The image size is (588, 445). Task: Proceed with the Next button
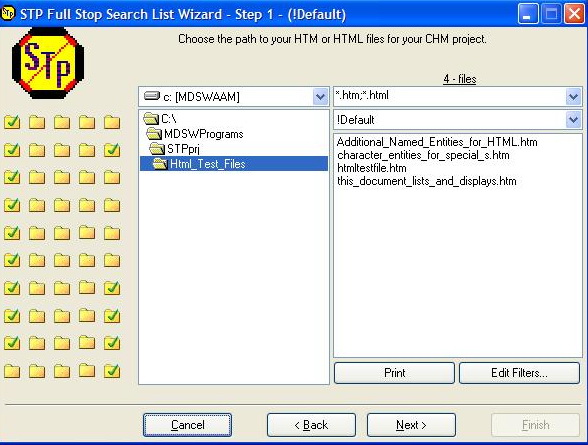(411, 425)
